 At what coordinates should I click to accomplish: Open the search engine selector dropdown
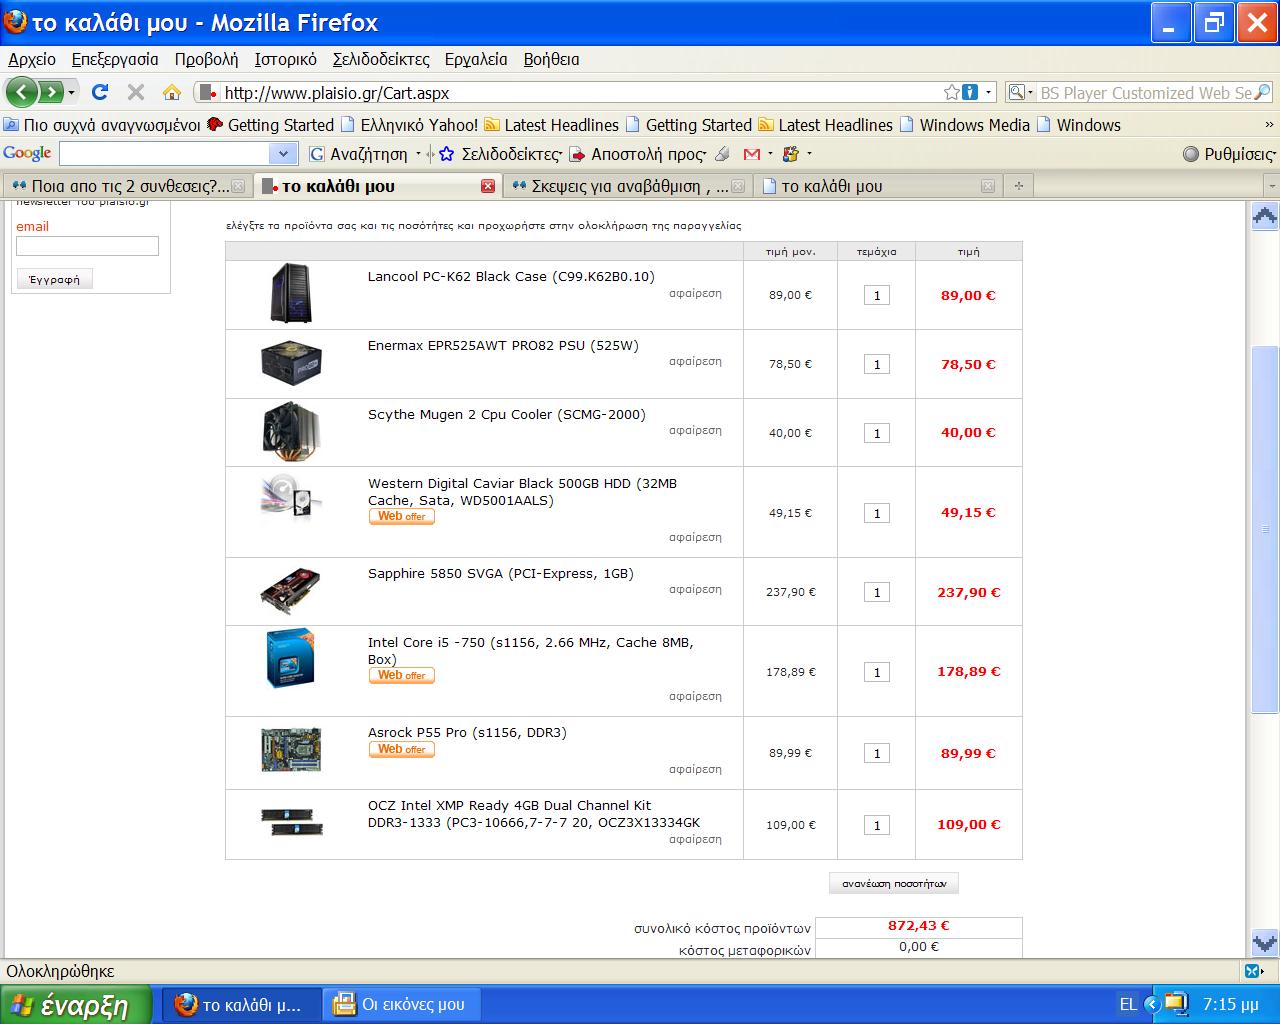point(1021,92)
